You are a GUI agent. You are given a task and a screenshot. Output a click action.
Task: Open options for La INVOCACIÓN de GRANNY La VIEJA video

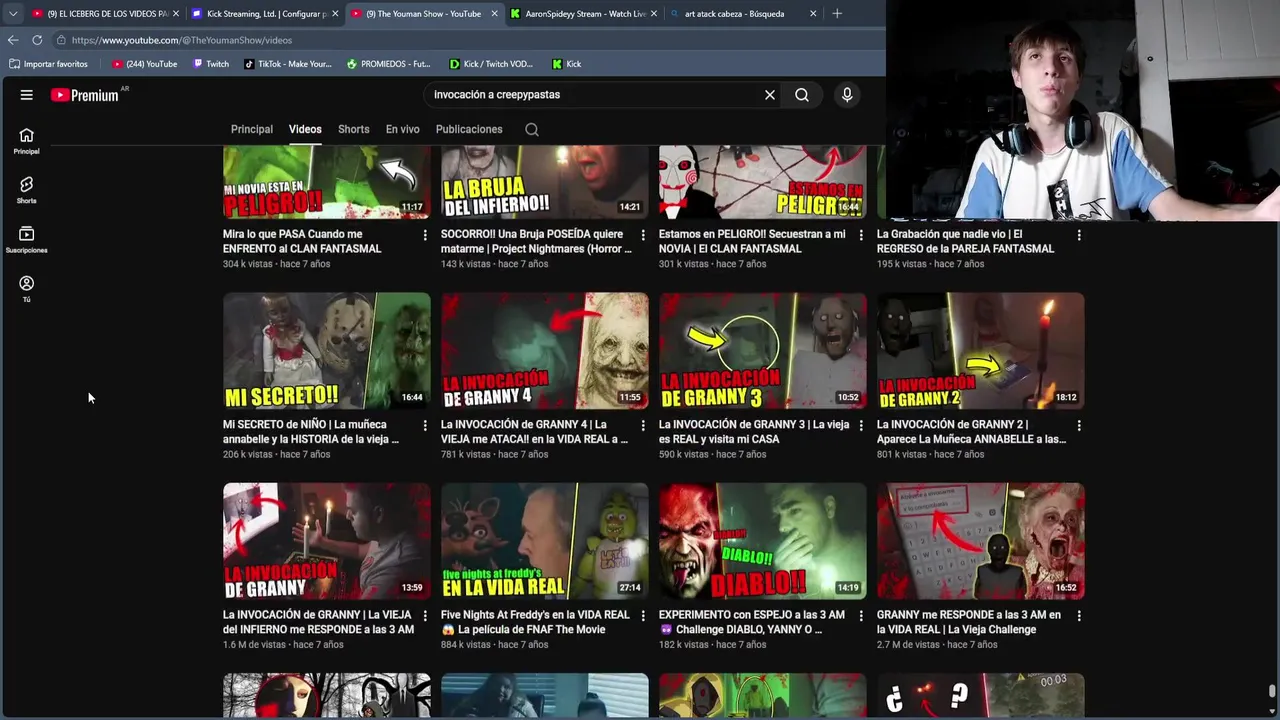click(425, 616)
